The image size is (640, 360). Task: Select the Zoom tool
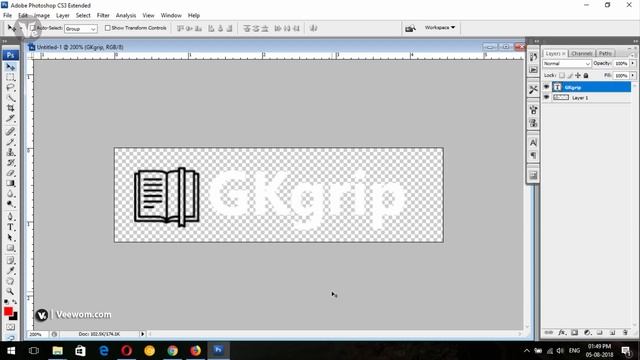pos(11,291)
